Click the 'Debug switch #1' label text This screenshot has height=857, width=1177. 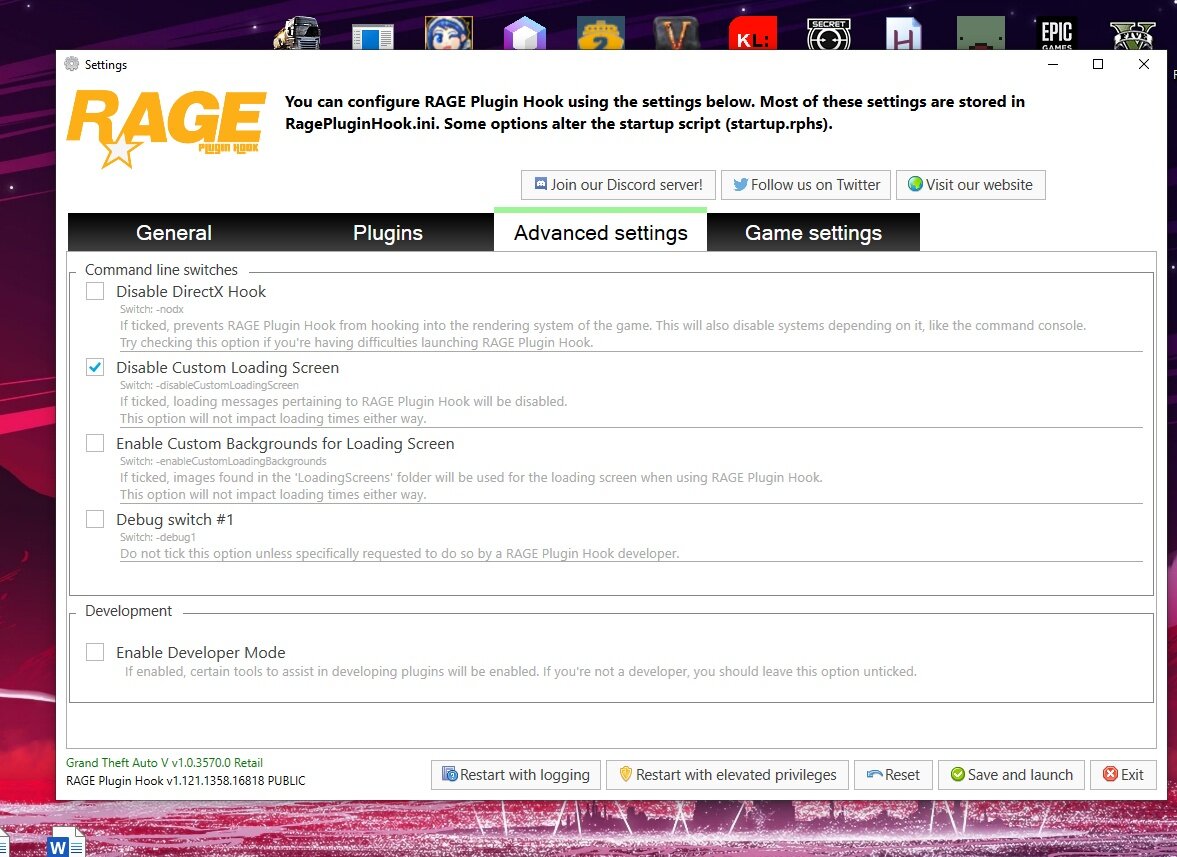(175, 519)
